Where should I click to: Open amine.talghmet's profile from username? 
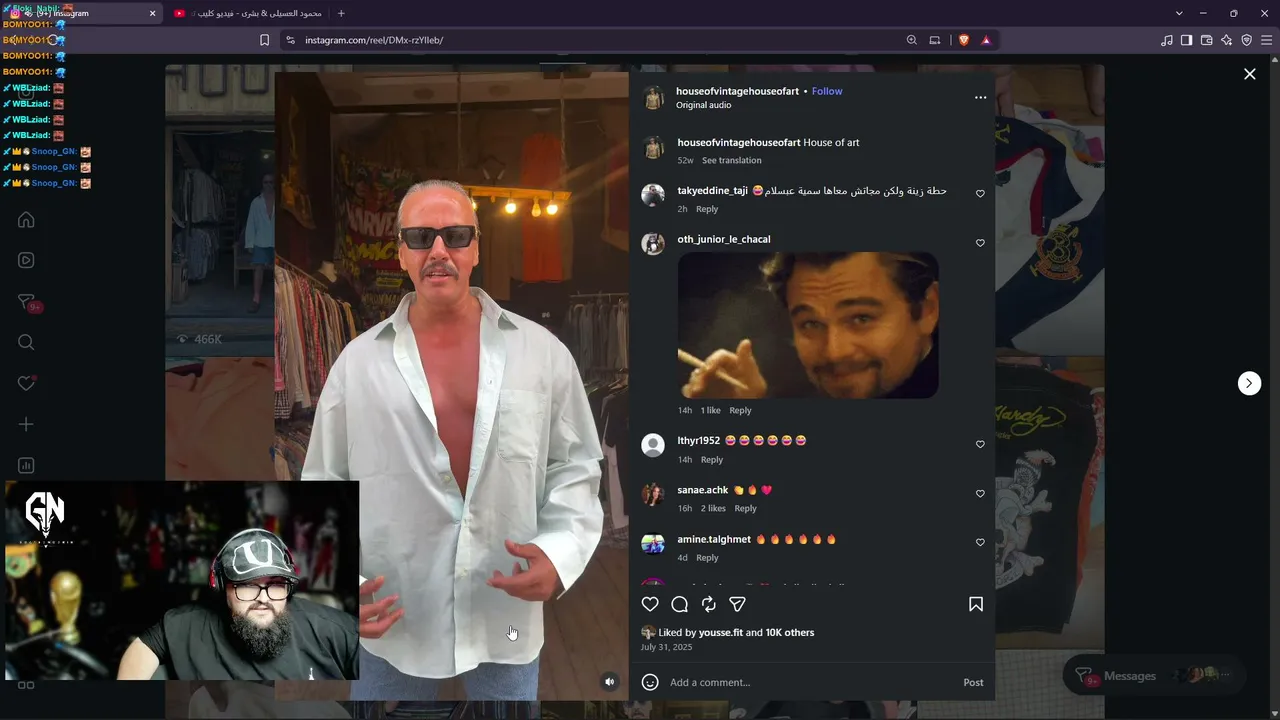[x=714, y=539]
